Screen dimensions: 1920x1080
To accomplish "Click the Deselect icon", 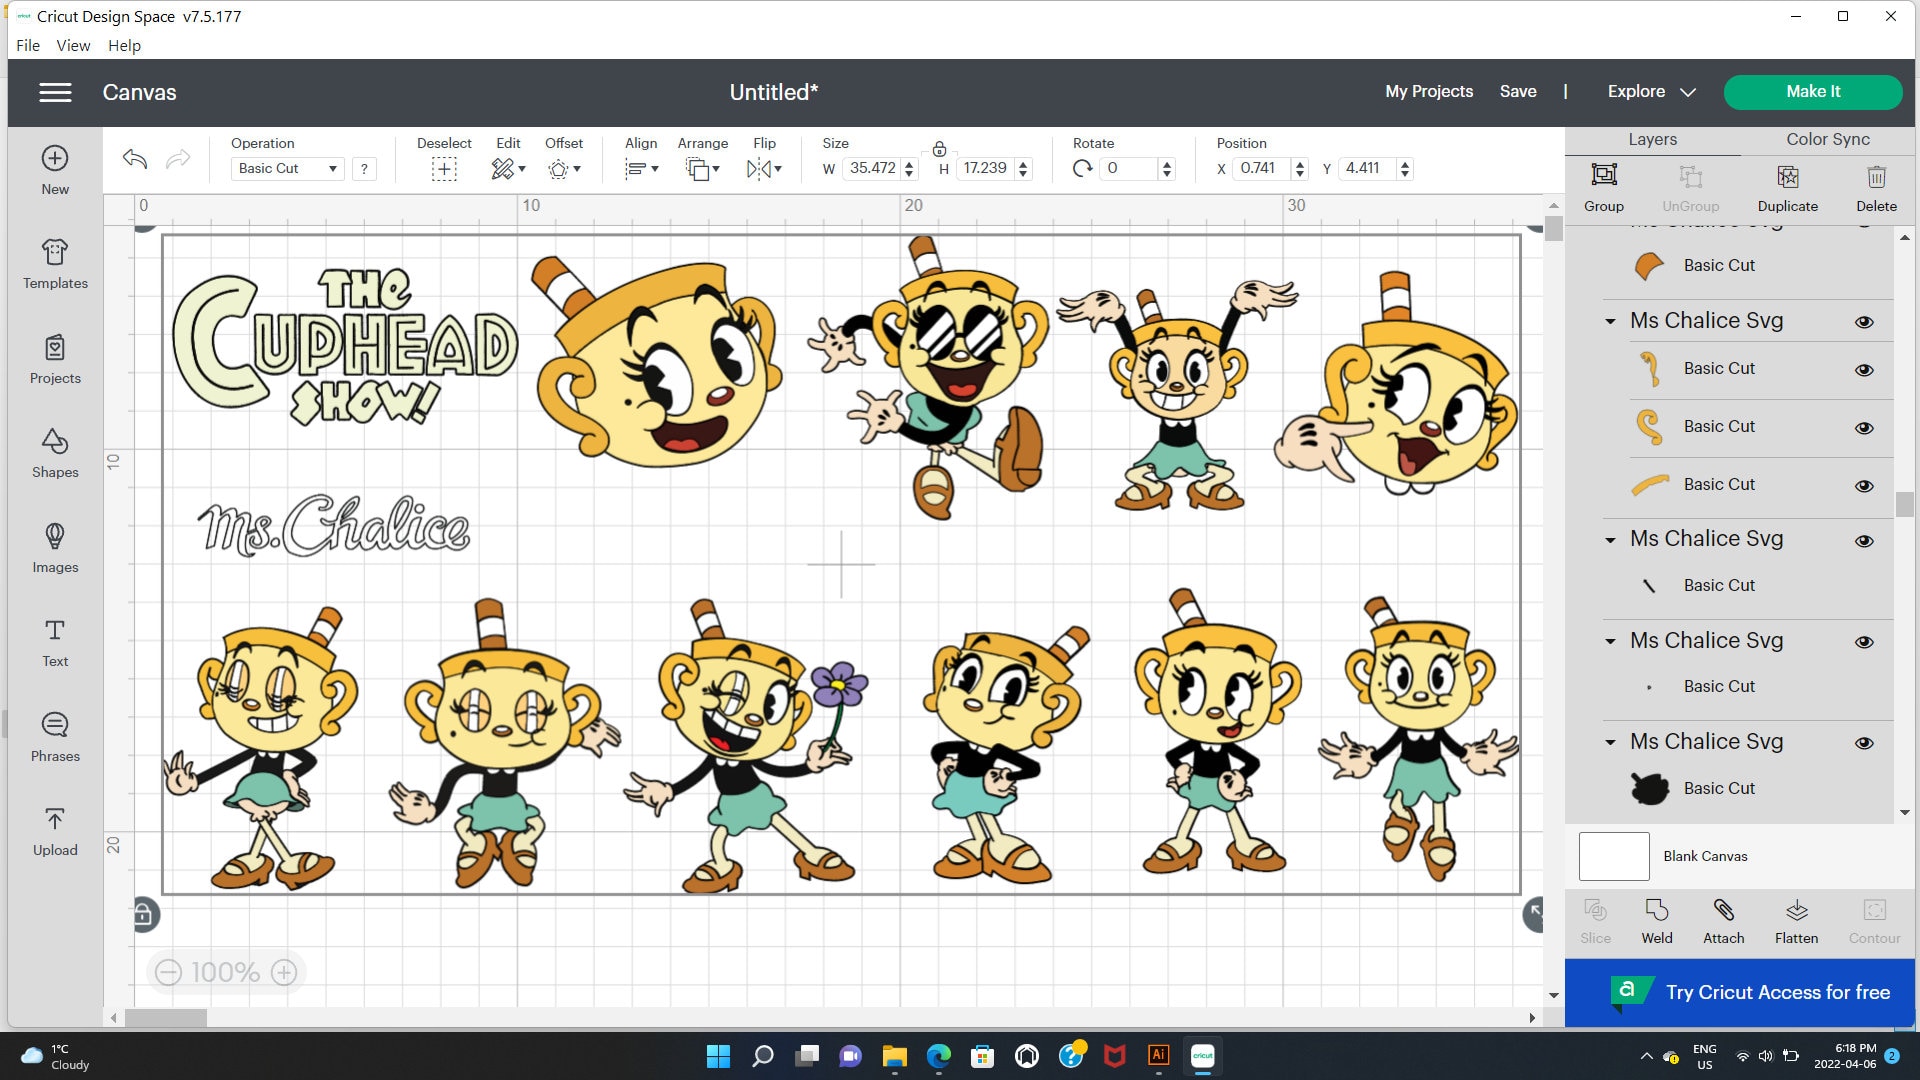I will pos(444,169).
